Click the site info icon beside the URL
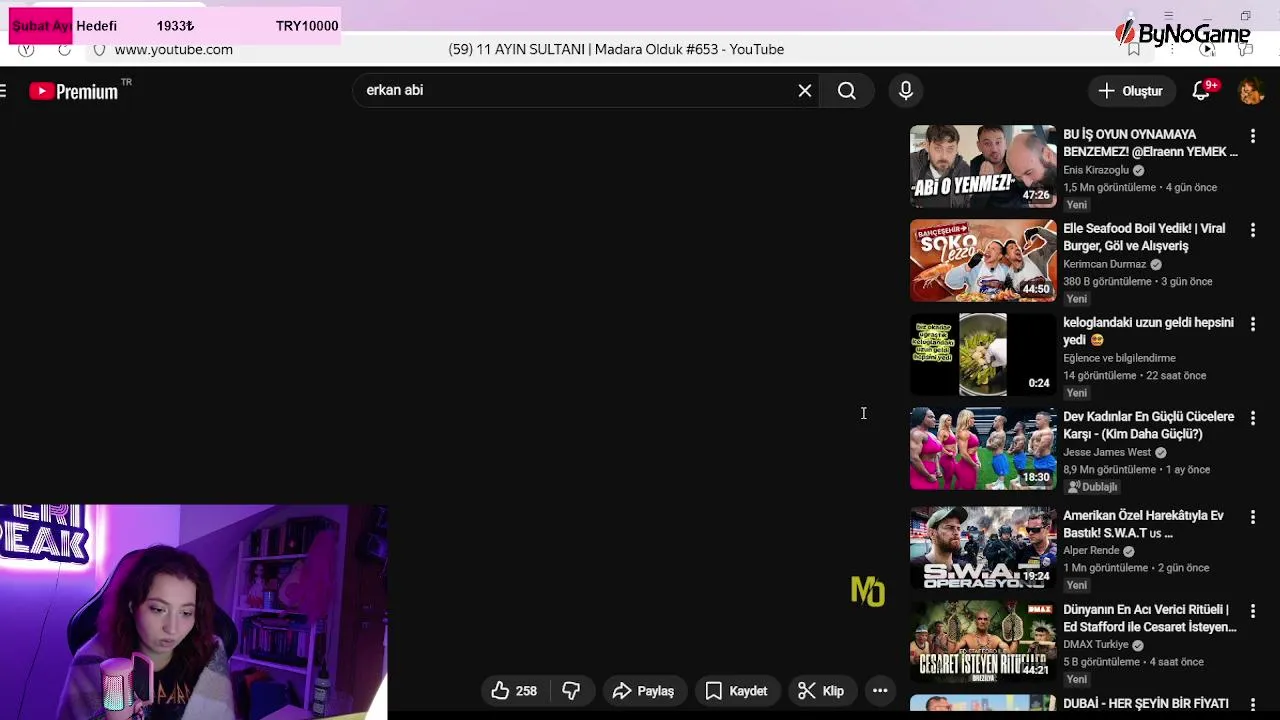 coord(99,49)
